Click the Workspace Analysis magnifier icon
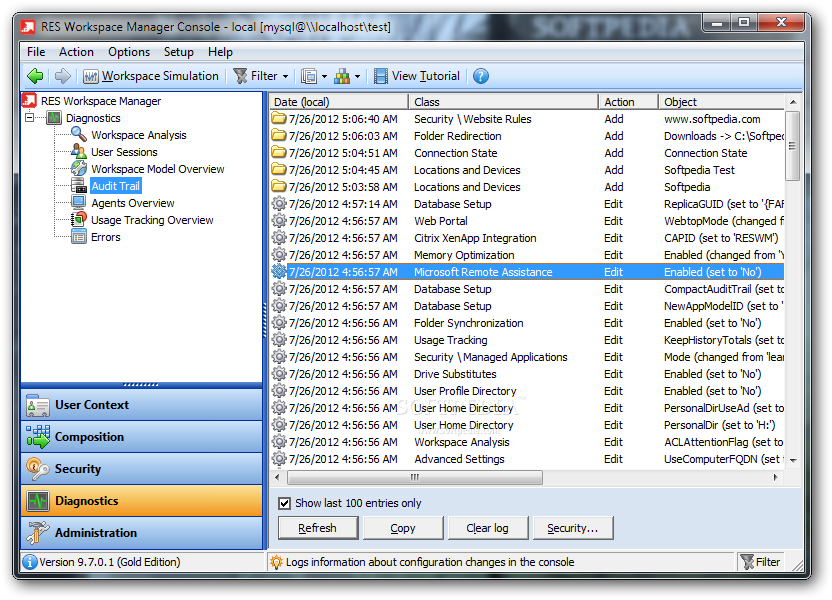Image resolution: width=832 pixels, height=600 pixels. click(x=79, y=134)
